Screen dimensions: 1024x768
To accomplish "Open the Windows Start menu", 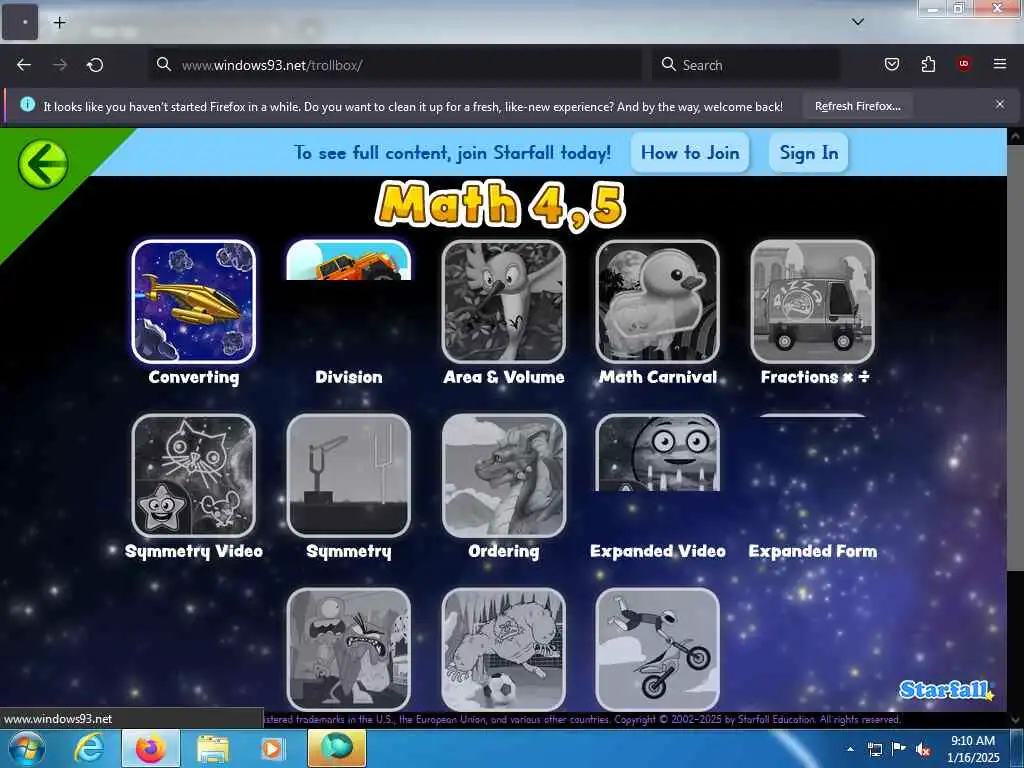I will coord(26,748).
